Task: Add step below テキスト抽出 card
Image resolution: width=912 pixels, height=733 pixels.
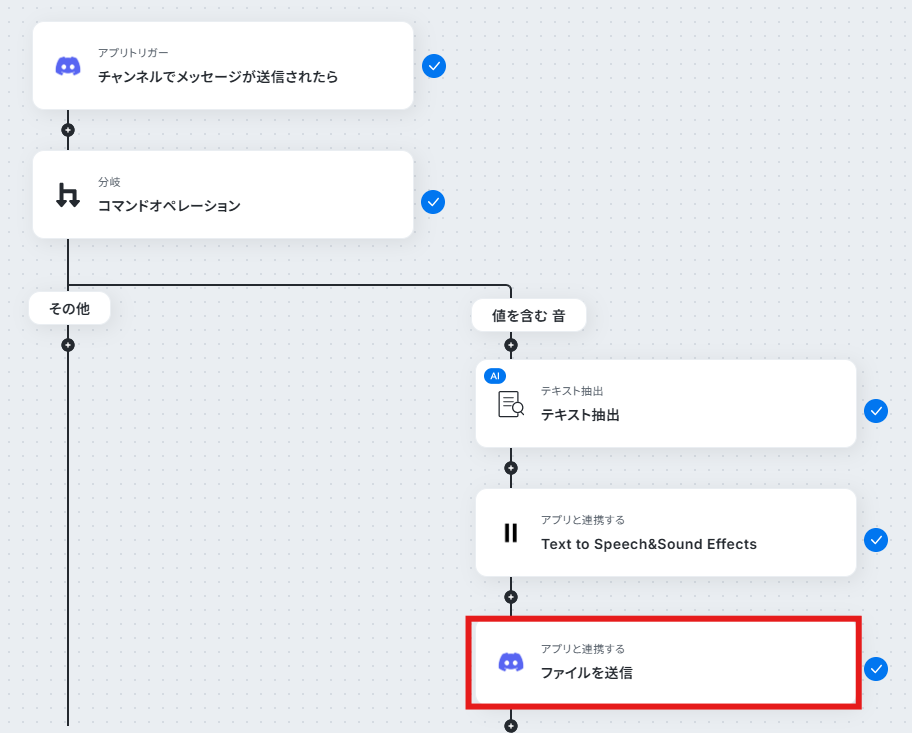Action: 511,468
